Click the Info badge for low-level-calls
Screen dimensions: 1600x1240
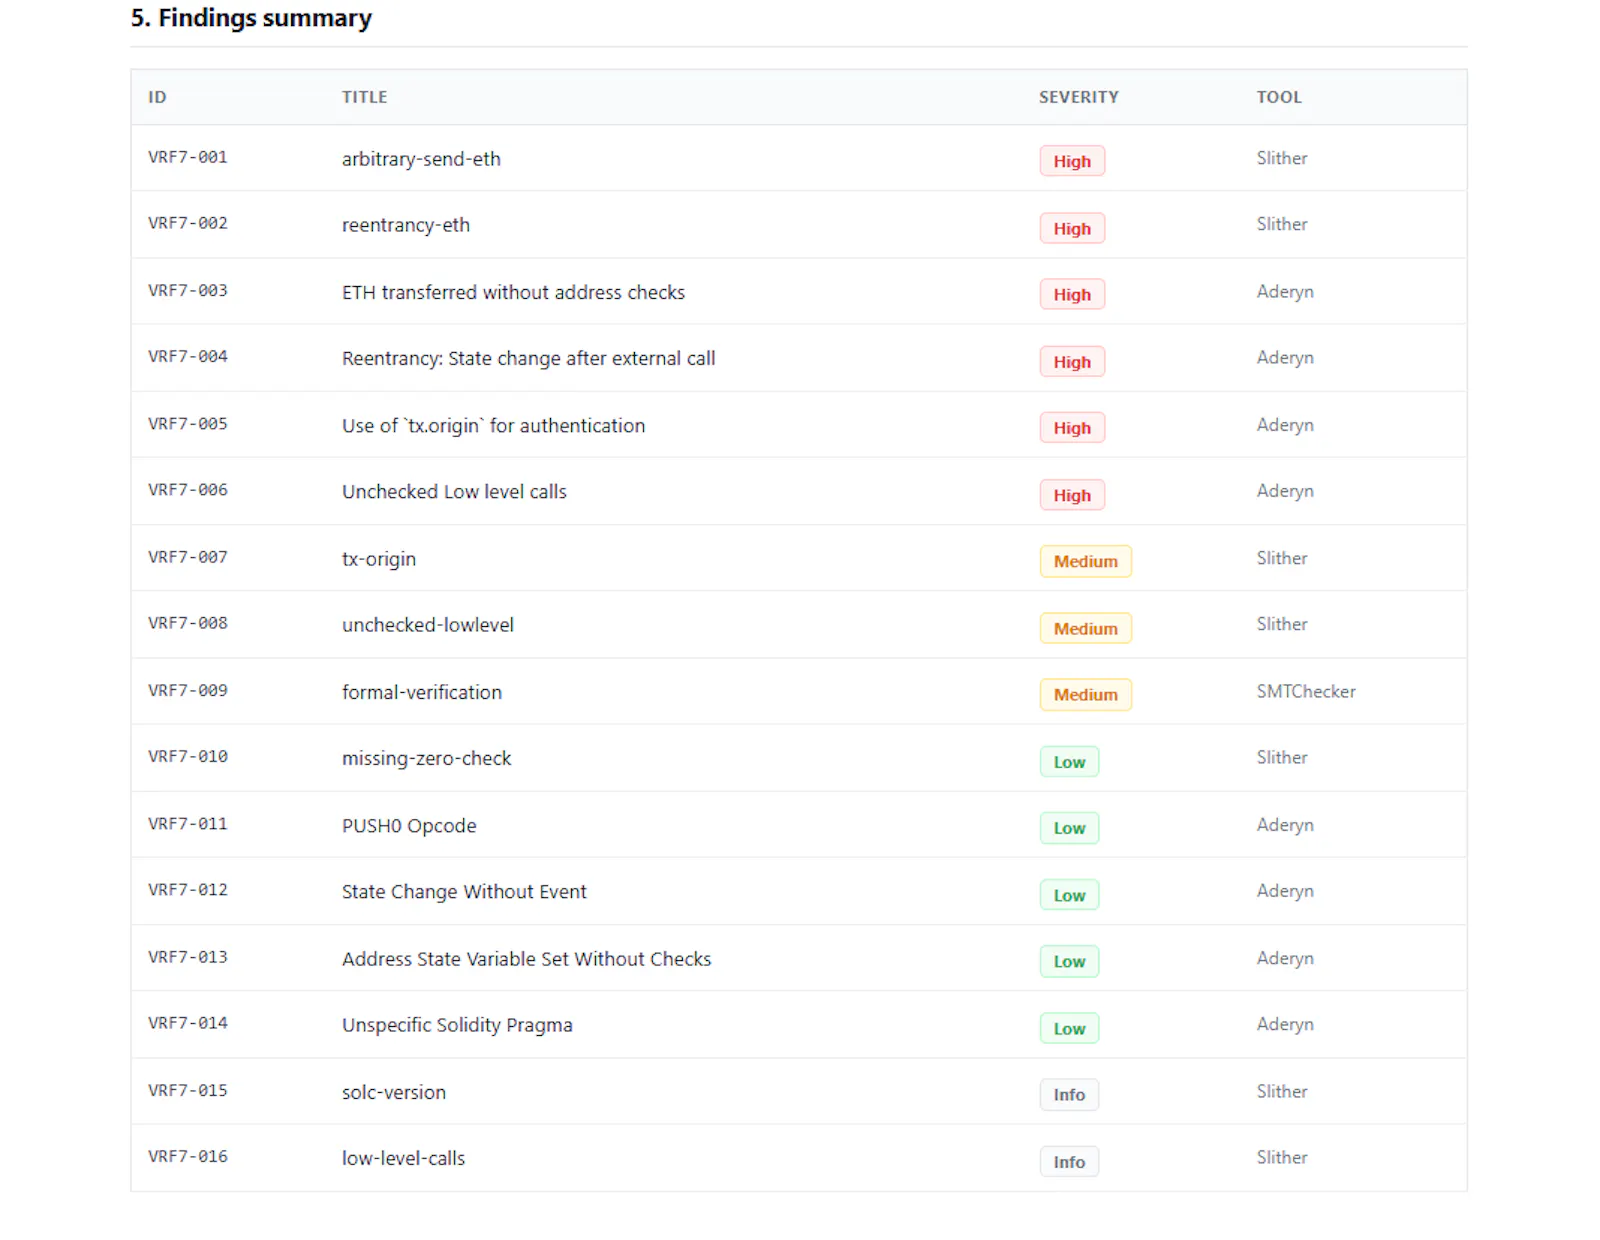click(1069, 1162)
